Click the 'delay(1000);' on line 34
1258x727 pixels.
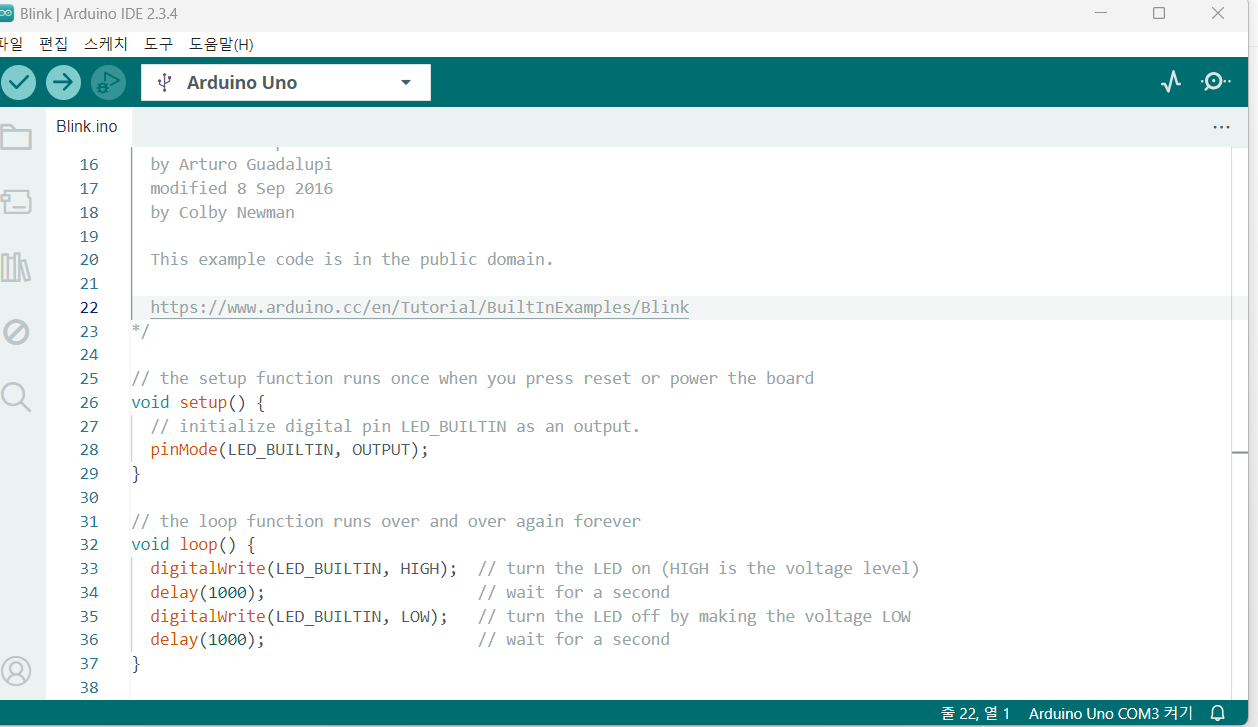[207, 592]
